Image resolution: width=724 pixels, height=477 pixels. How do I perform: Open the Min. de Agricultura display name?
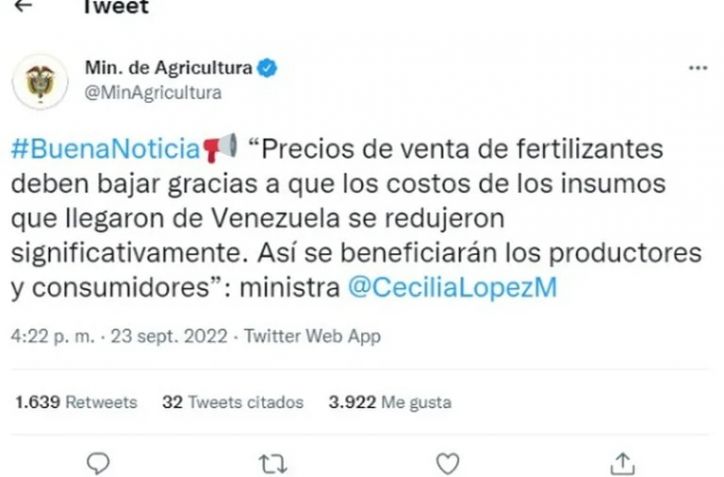[169, 68]
